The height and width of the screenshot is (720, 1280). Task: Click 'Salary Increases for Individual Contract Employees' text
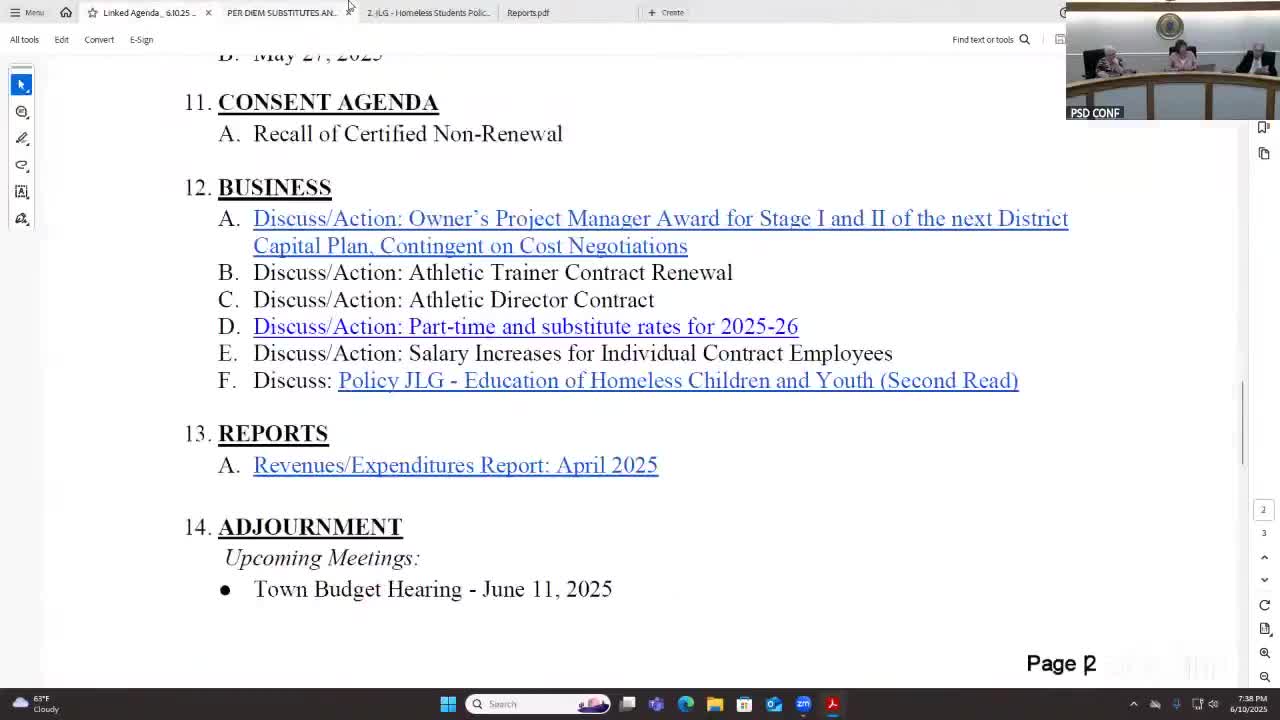point(573,354)
